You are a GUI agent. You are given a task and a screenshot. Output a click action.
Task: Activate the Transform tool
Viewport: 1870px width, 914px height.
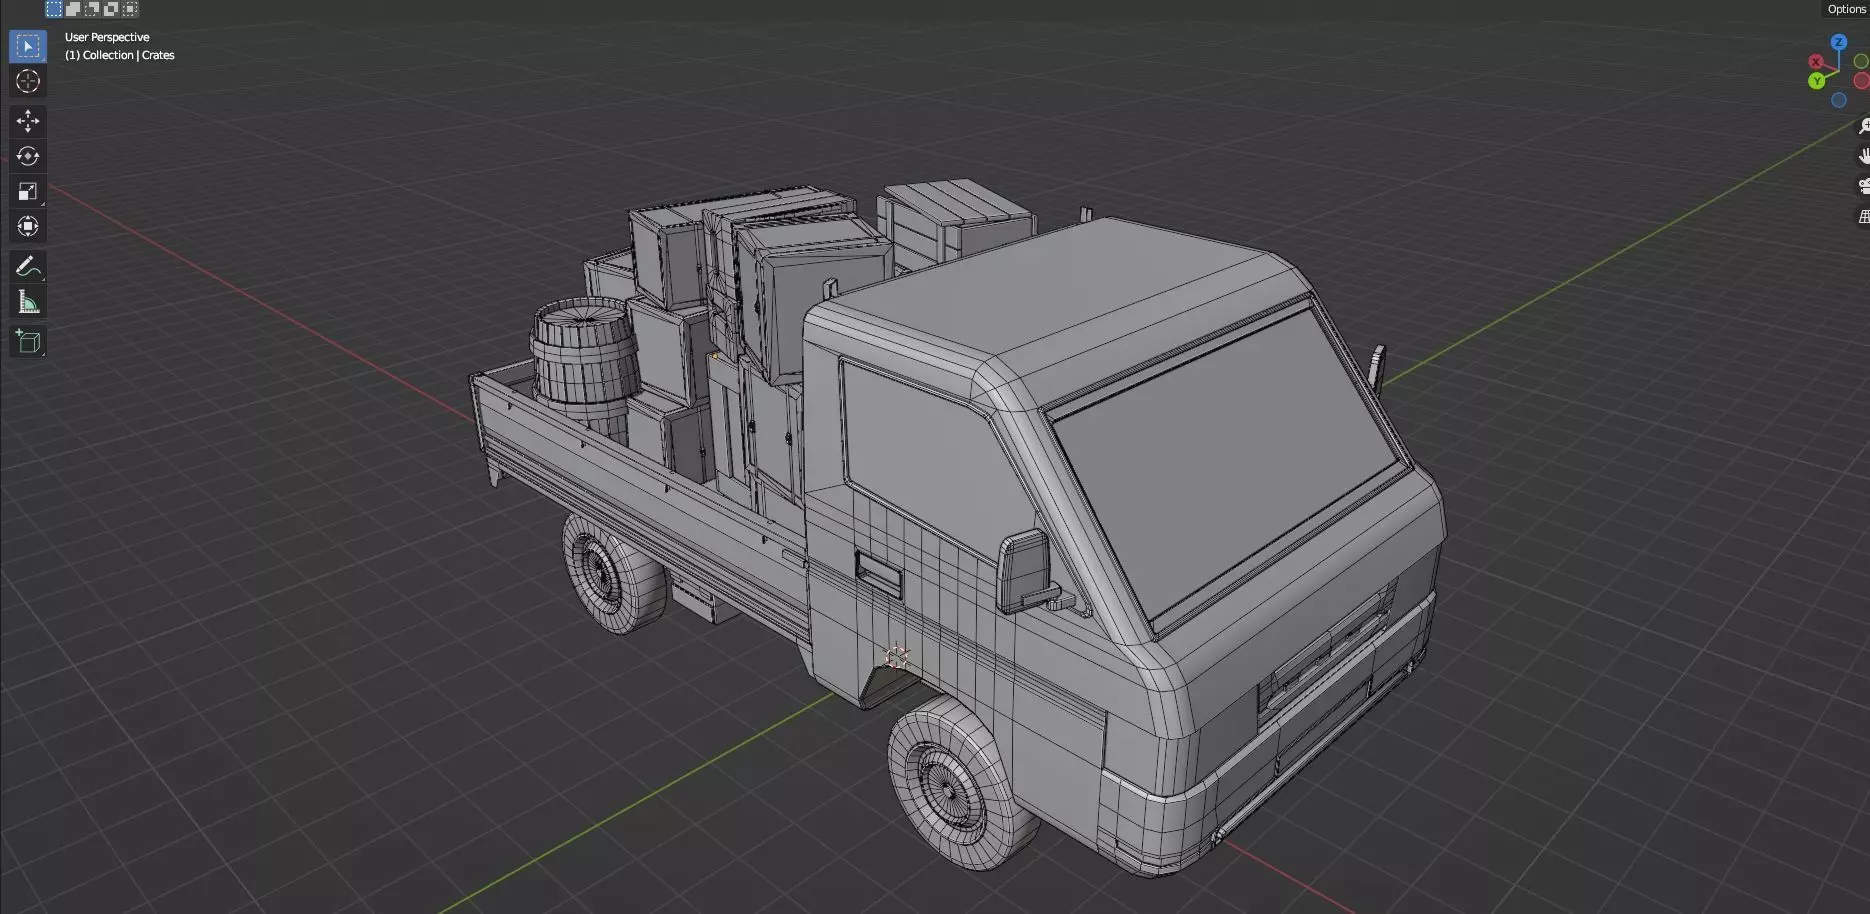(x=28, y=226)
